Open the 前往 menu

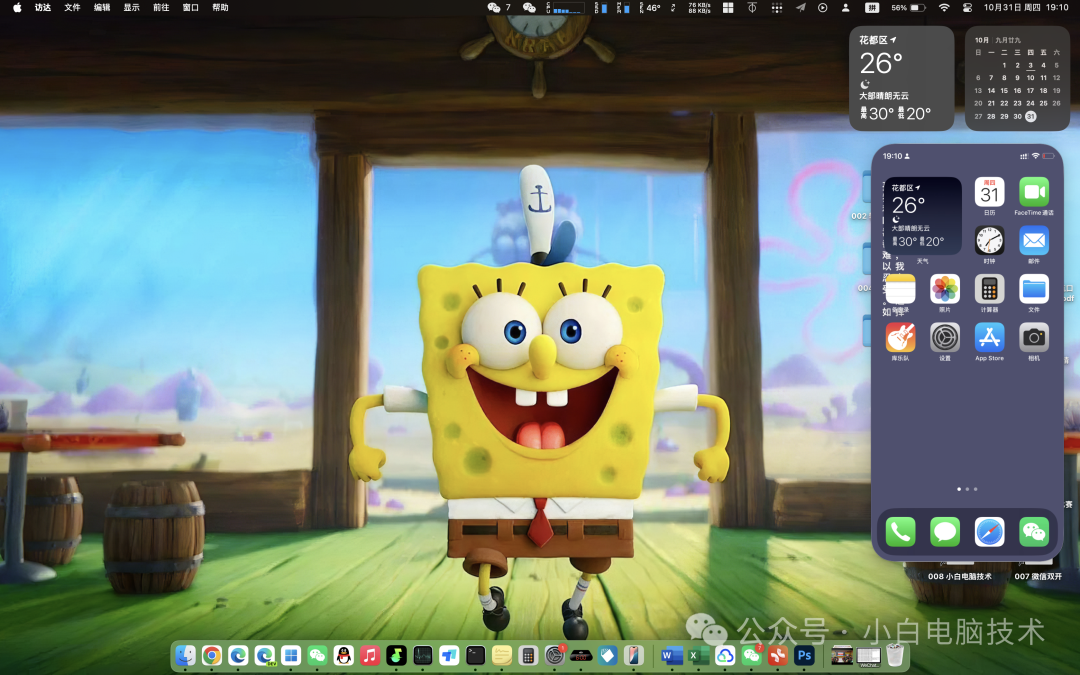tap(161, 8)
